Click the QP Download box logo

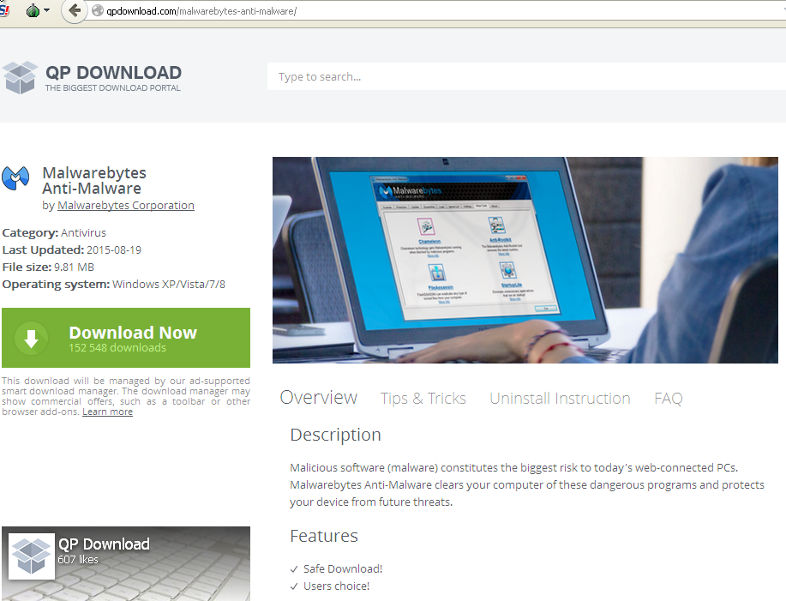click(x=20, y=78)
